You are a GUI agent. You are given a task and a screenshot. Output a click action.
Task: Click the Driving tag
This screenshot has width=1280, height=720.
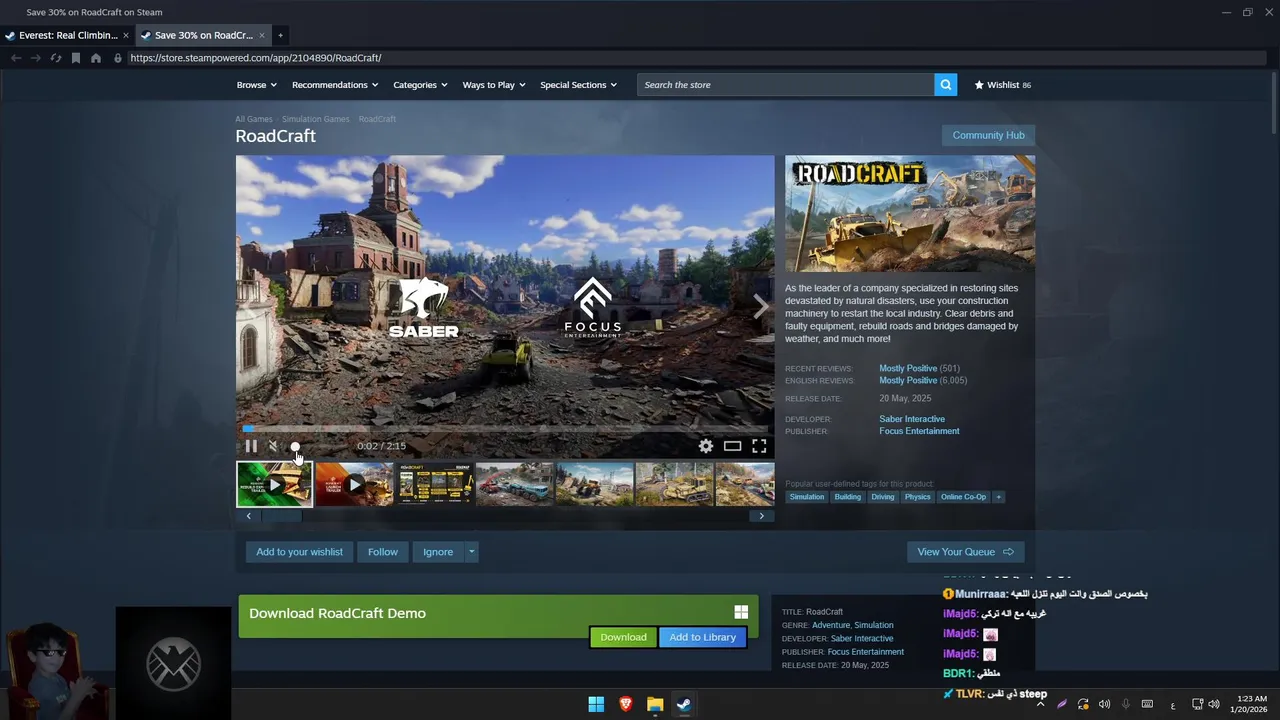[x=882, y=497]
